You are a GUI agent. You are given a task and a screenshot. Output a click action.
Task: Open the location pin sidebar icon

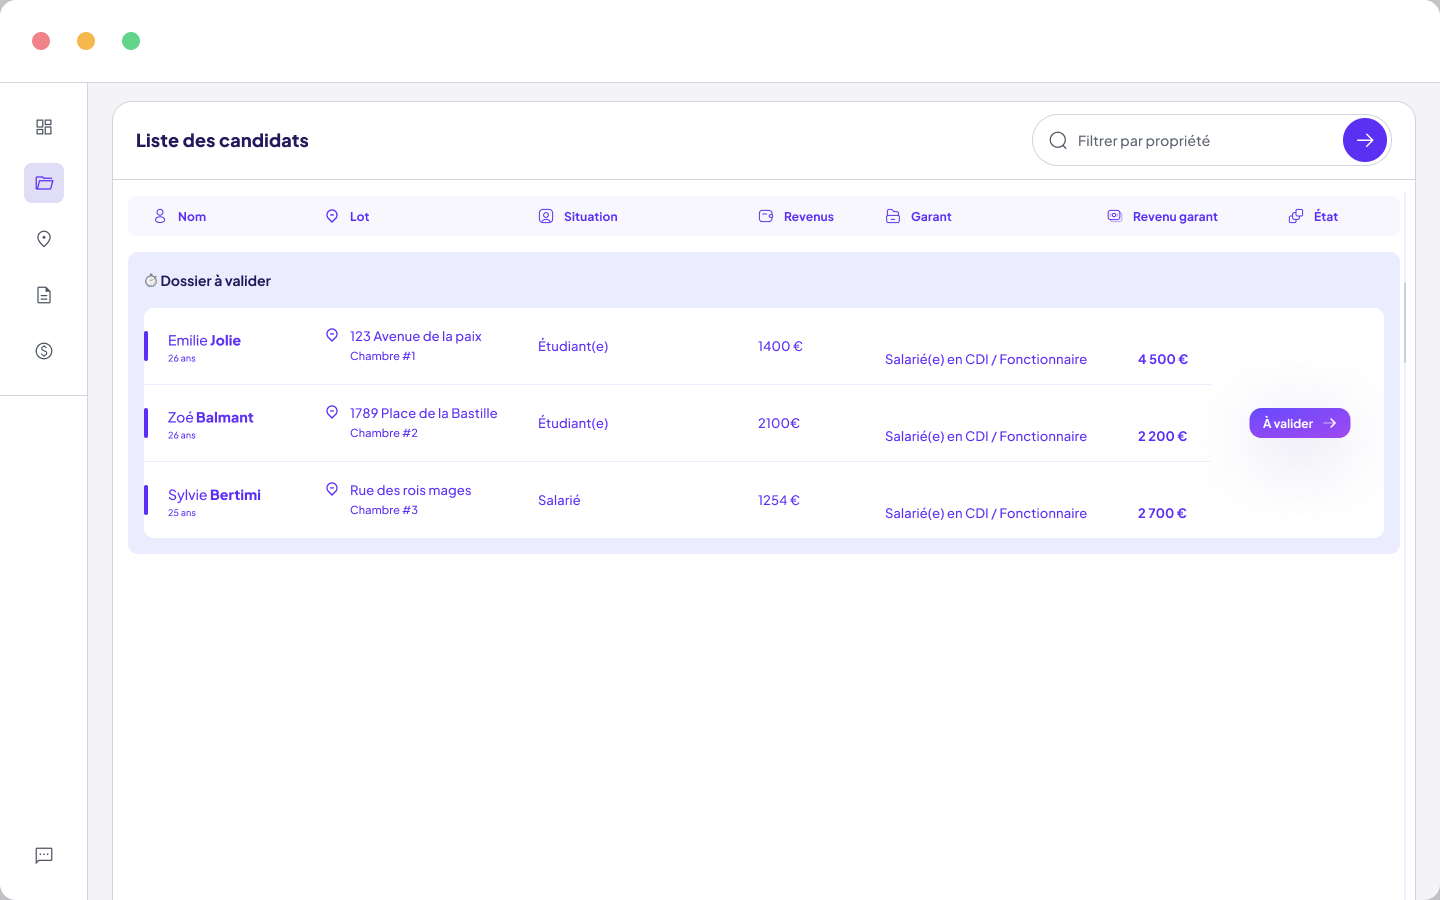(x=44, y=239)
